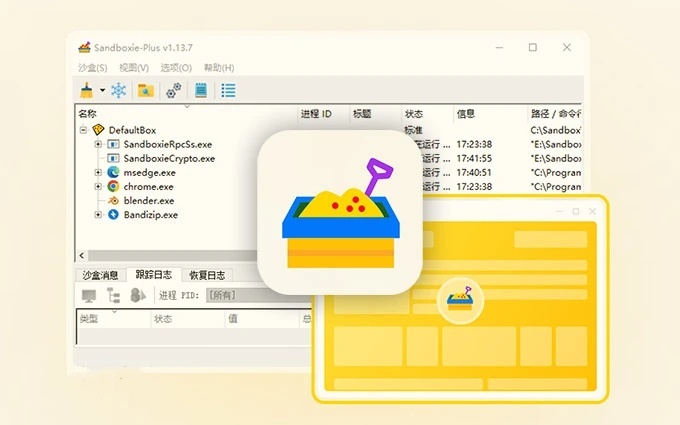Sort by the 信息 column header
The image size is (680, 425).
click(x=490, y=114)
